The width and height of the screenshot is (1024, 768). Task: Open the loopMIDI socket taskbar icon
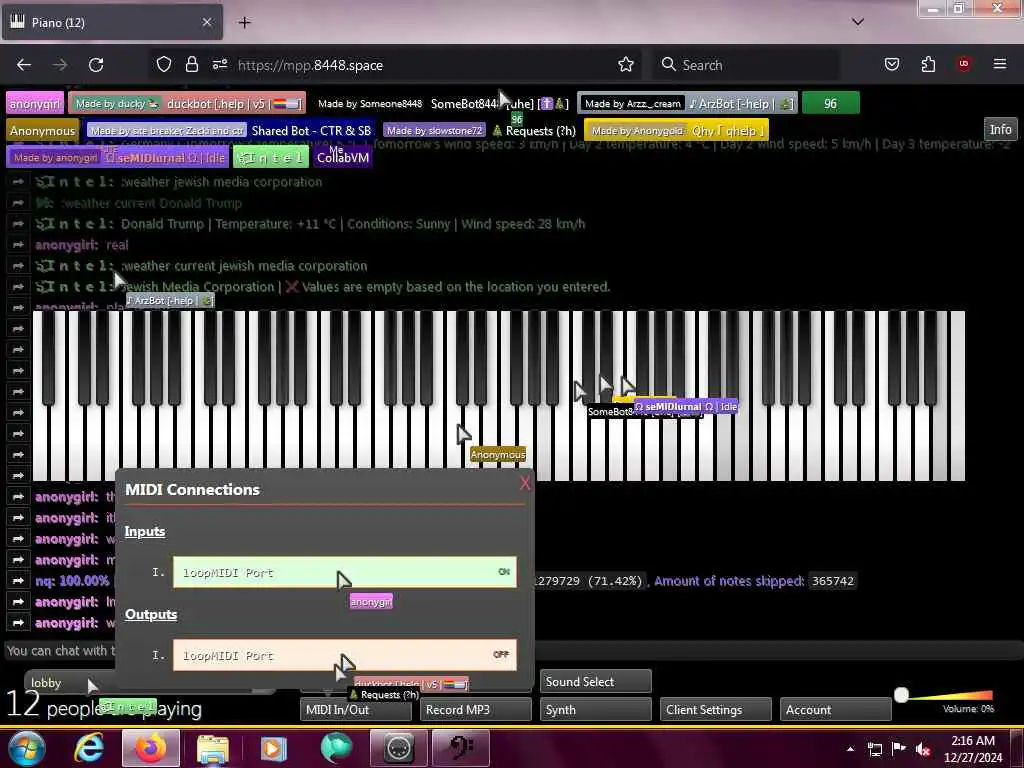(x=398, y=748)
